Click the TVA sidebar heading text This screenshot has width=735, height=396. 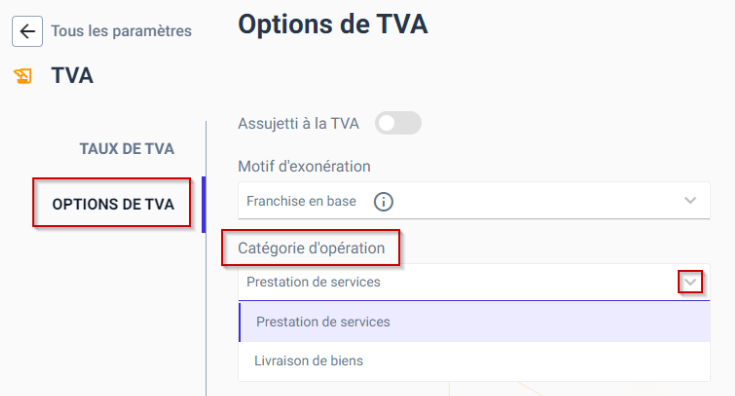72,75
